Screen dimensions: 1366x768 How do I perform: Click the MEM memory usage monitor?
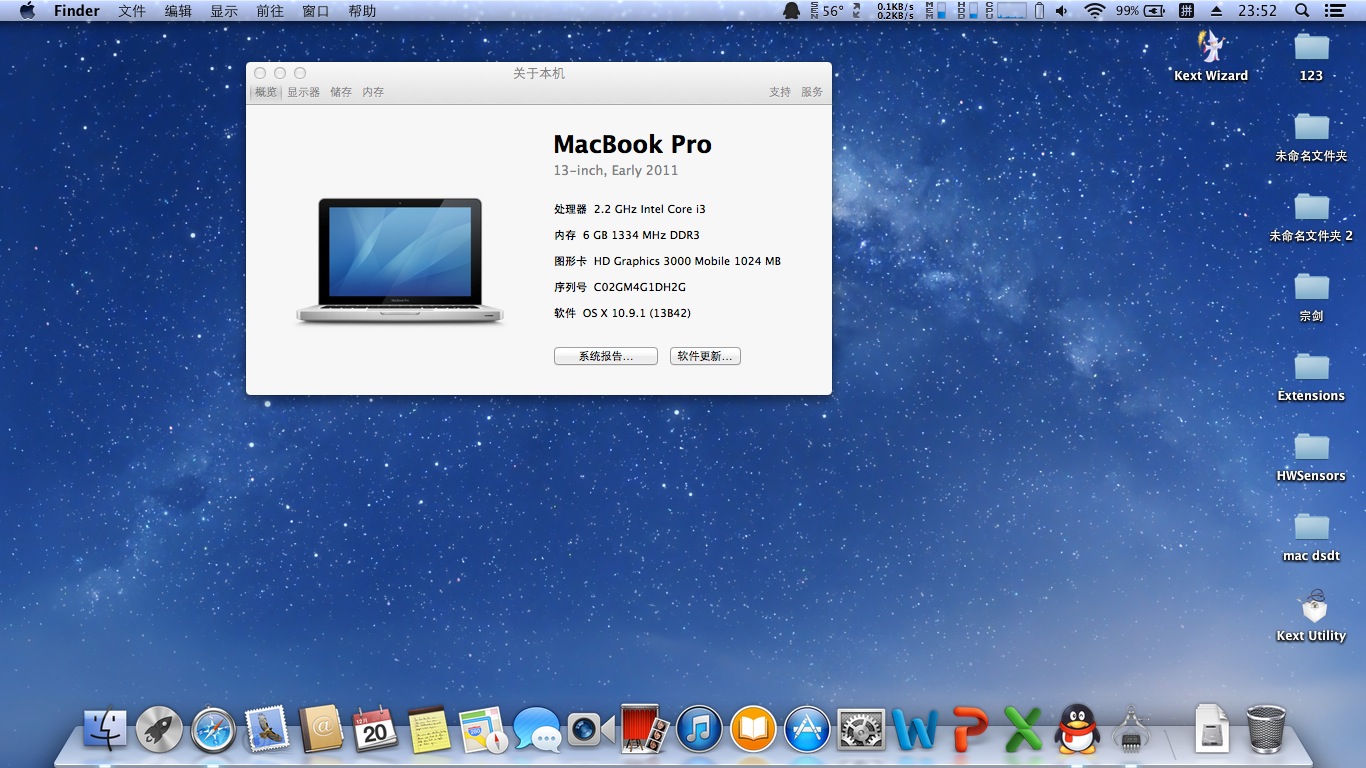click(x=935, y=11)
